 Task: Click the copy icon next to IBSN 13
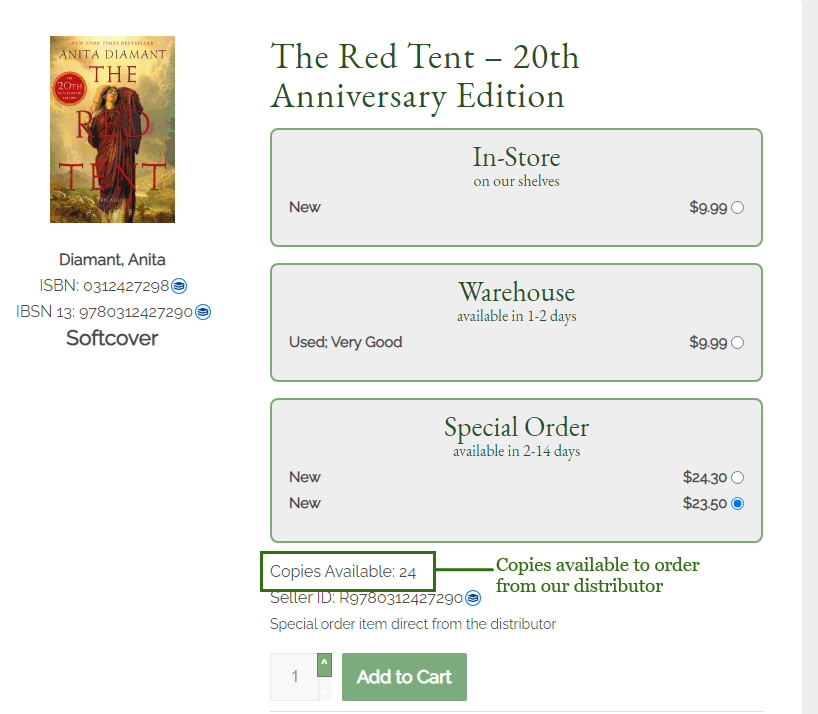203,312
